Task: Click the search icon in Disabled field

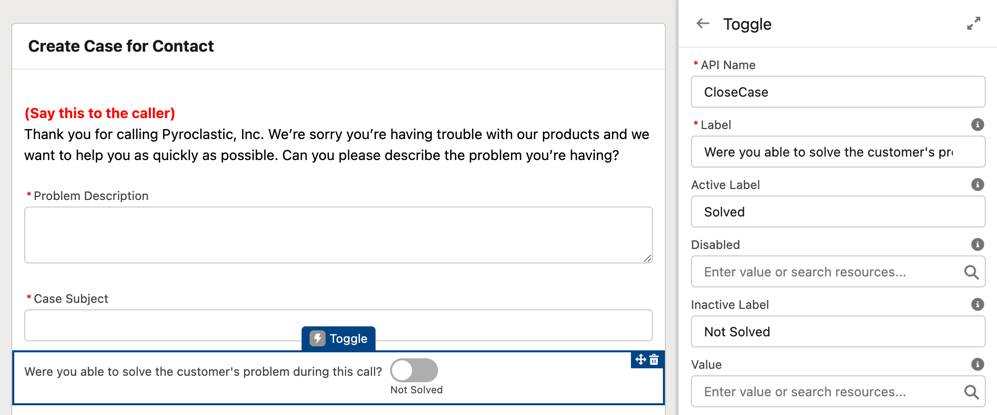Action: pyautogui.click(x=971, y=272)
